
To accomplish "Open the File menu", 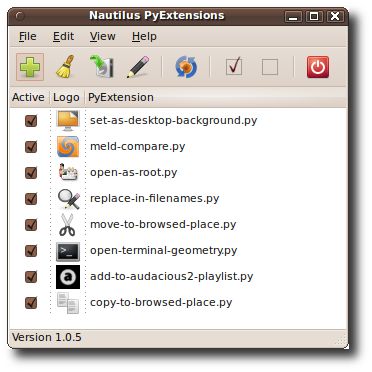I will (x=28, y=36).
